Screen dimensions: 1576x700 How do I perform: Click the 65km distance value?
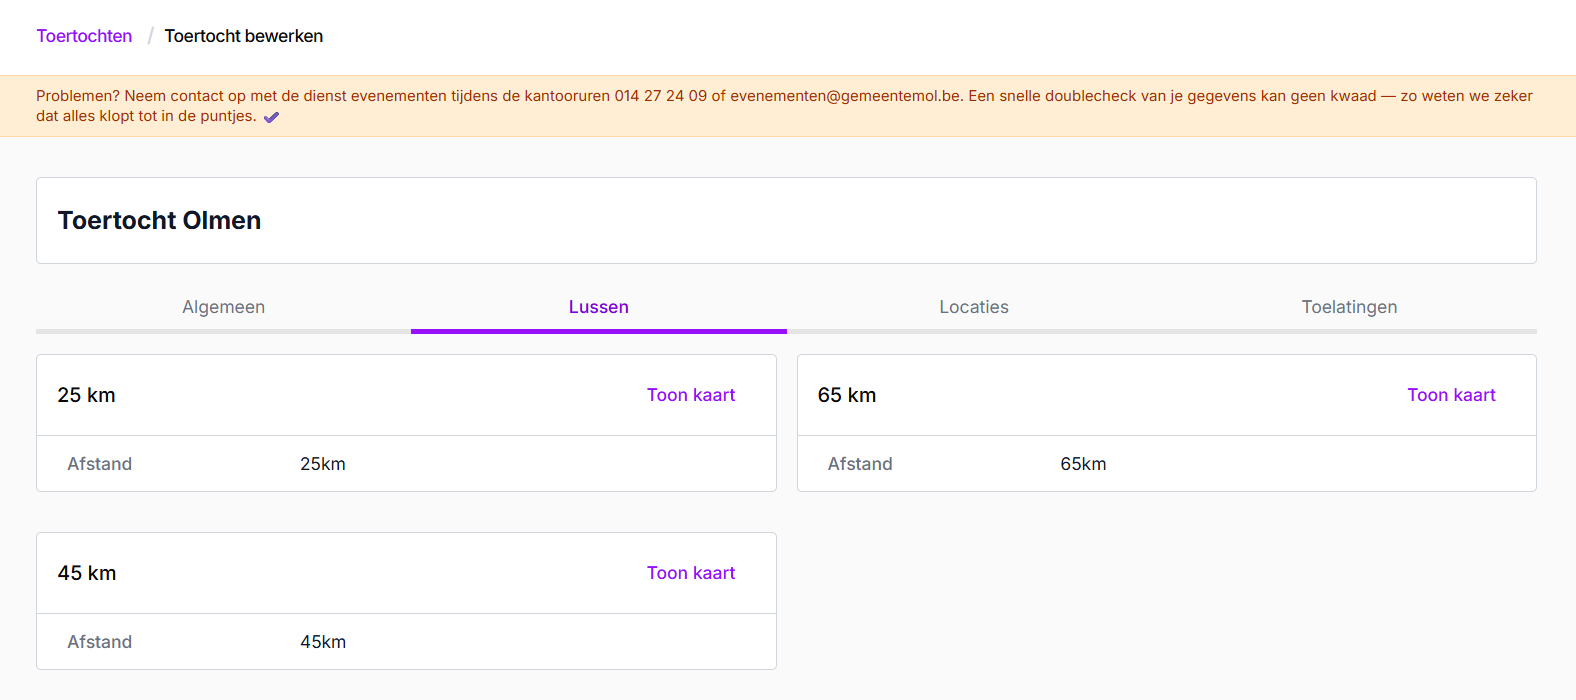click(x=1083, y=464)
